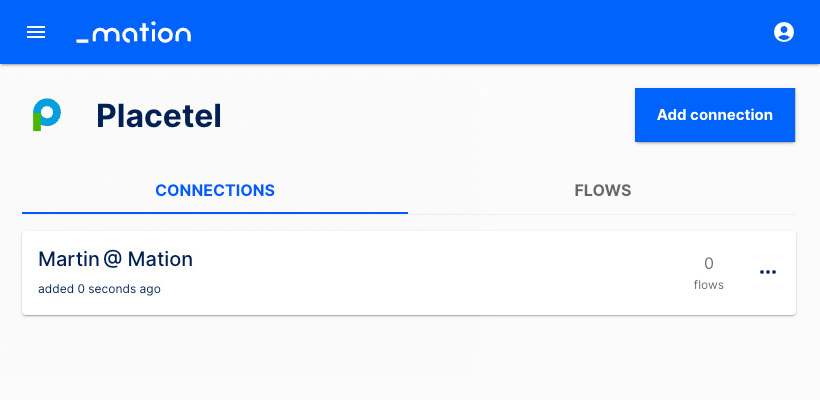Click blank blue header bar area
The image size is (820, 400).
(x=471, y=32)
